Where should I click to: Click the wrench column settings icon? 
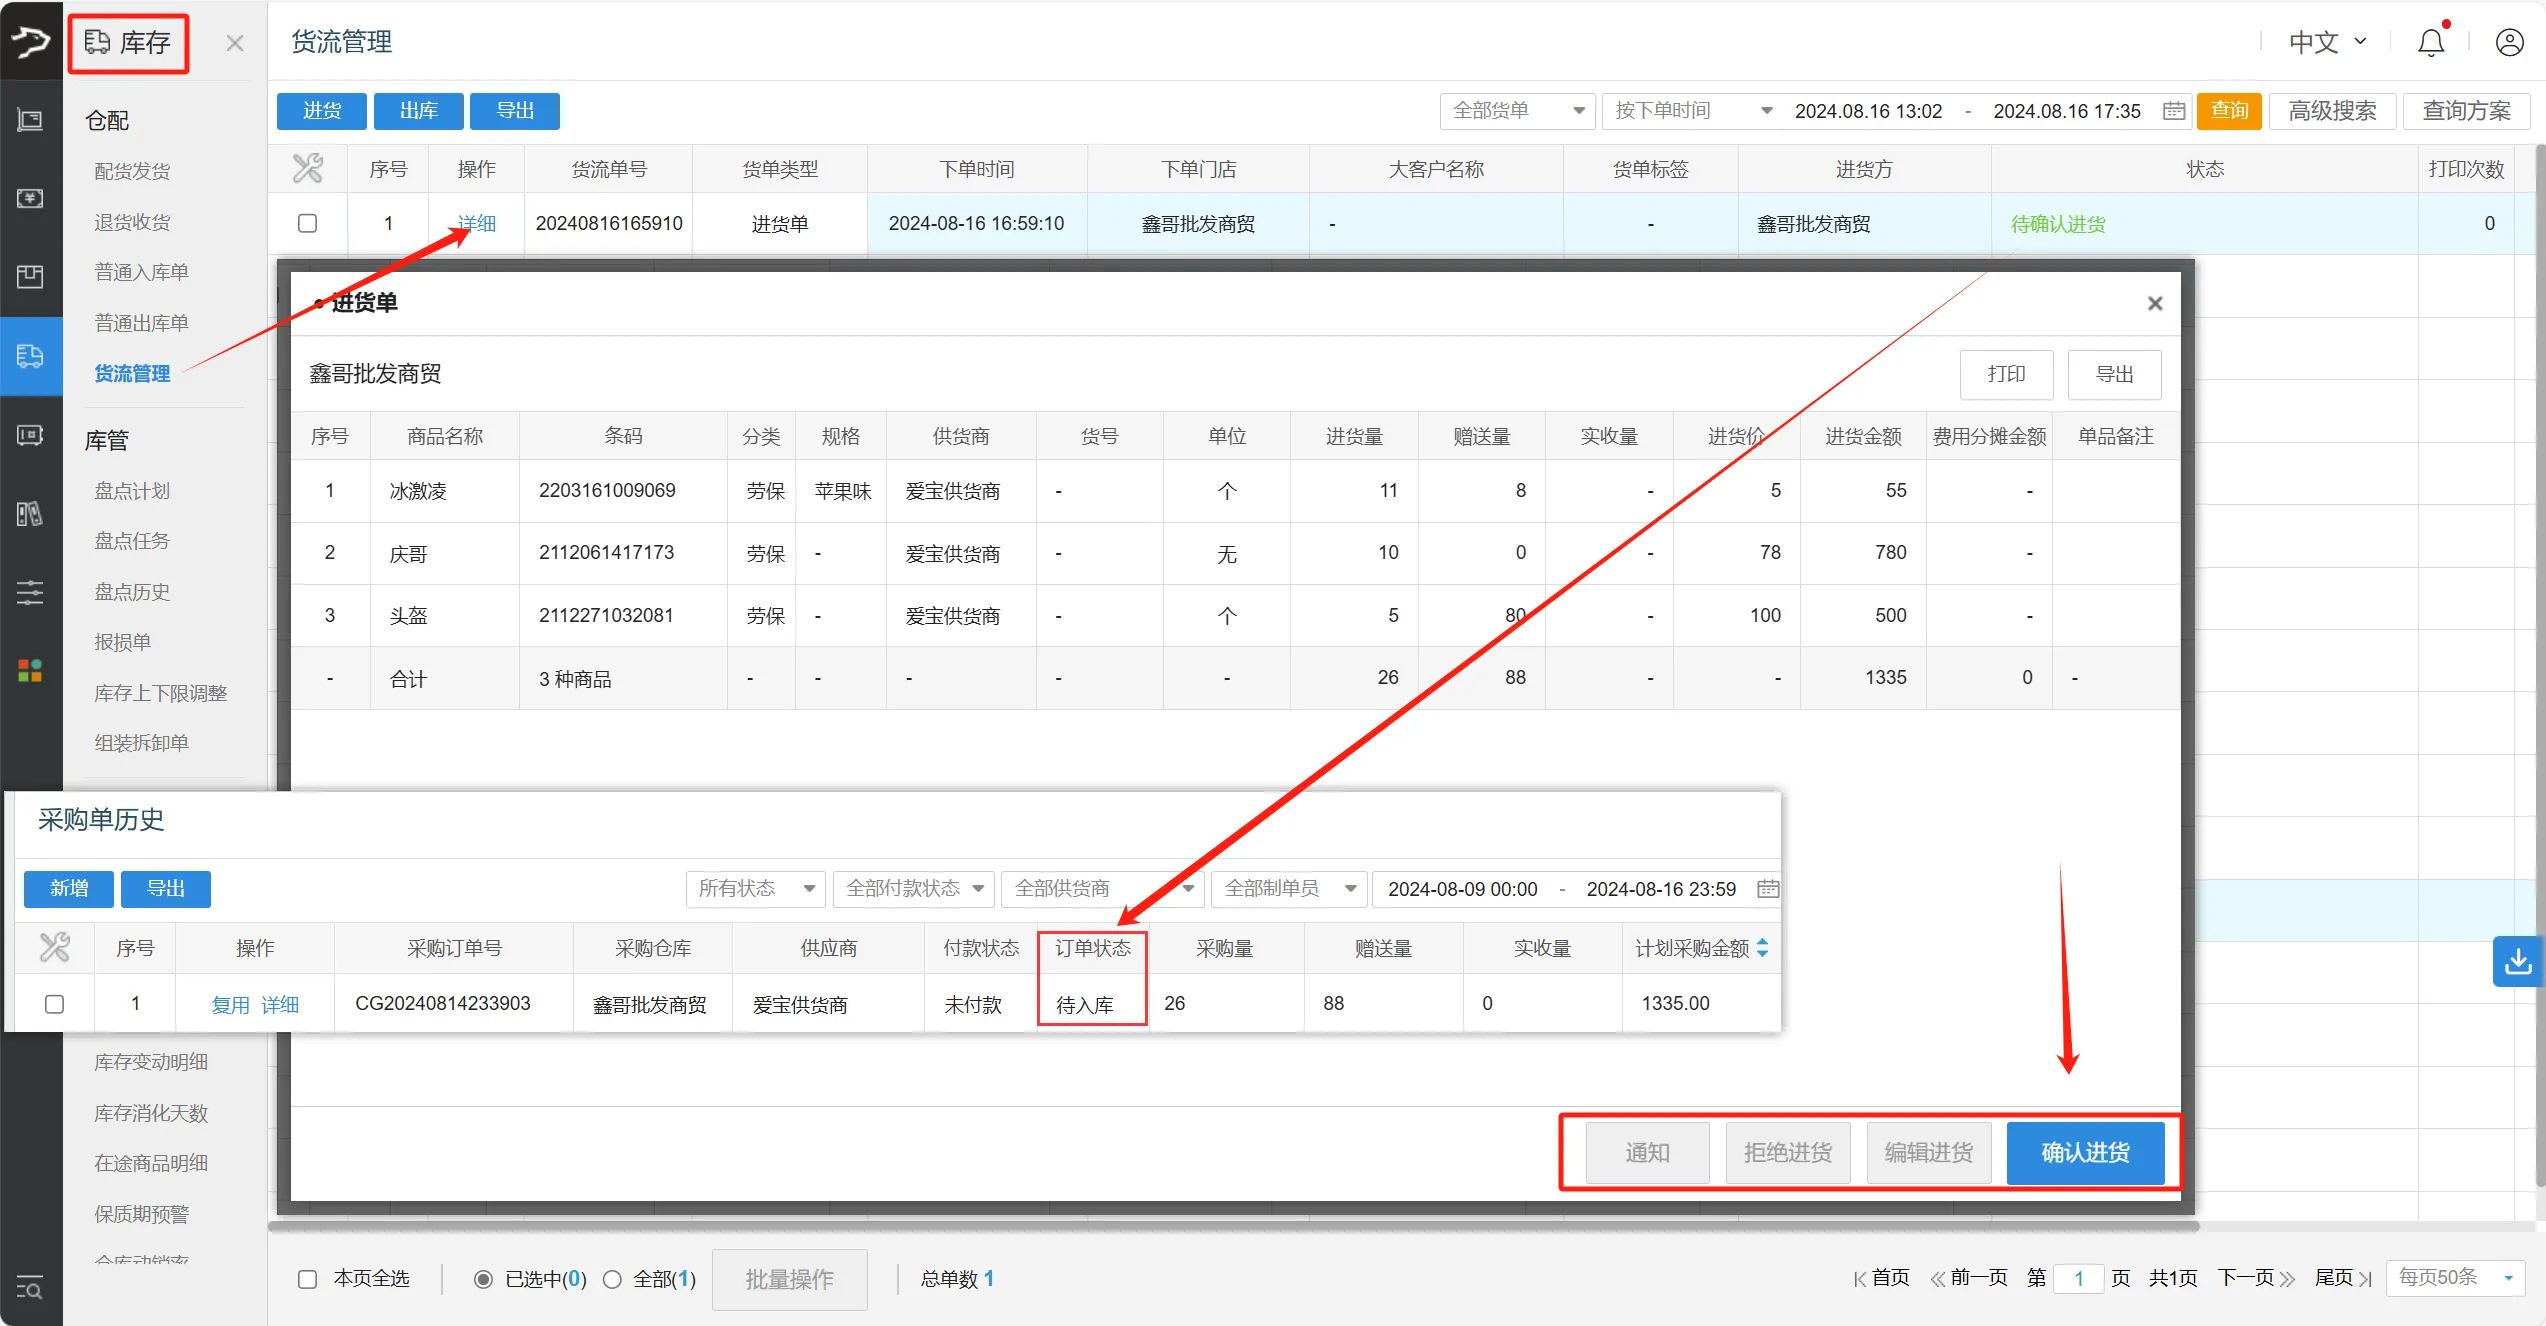coord(307,168)
